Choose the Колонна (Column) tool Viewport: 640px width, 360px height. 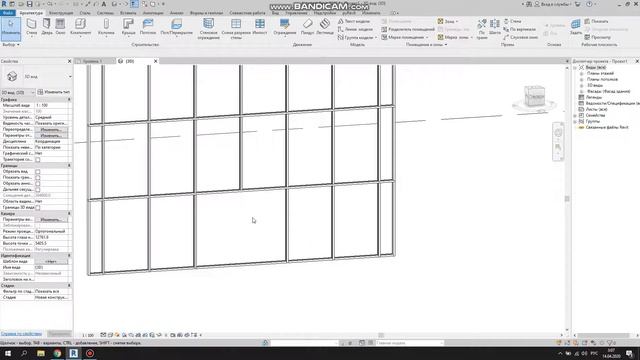point(106,27)
